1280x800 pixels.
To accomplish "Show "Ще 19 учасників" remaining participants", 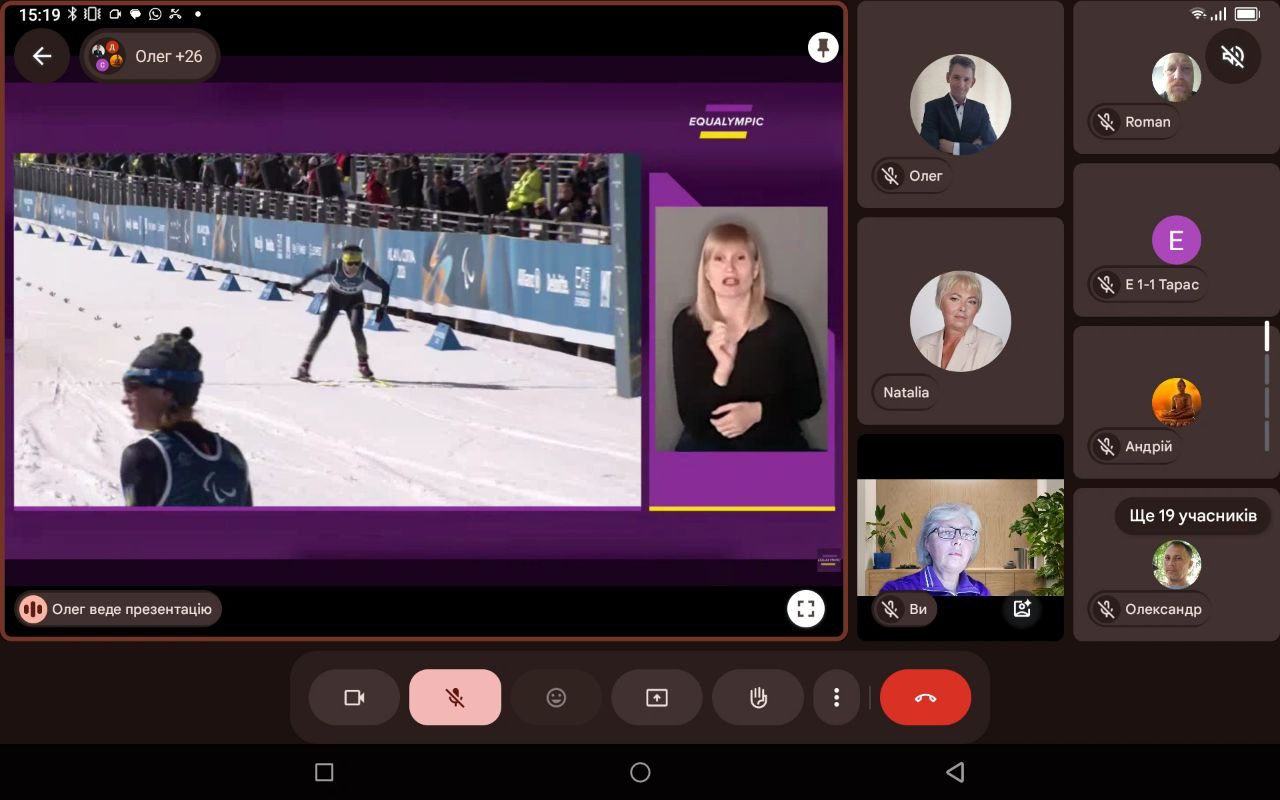I will (x=1193, y=516).
